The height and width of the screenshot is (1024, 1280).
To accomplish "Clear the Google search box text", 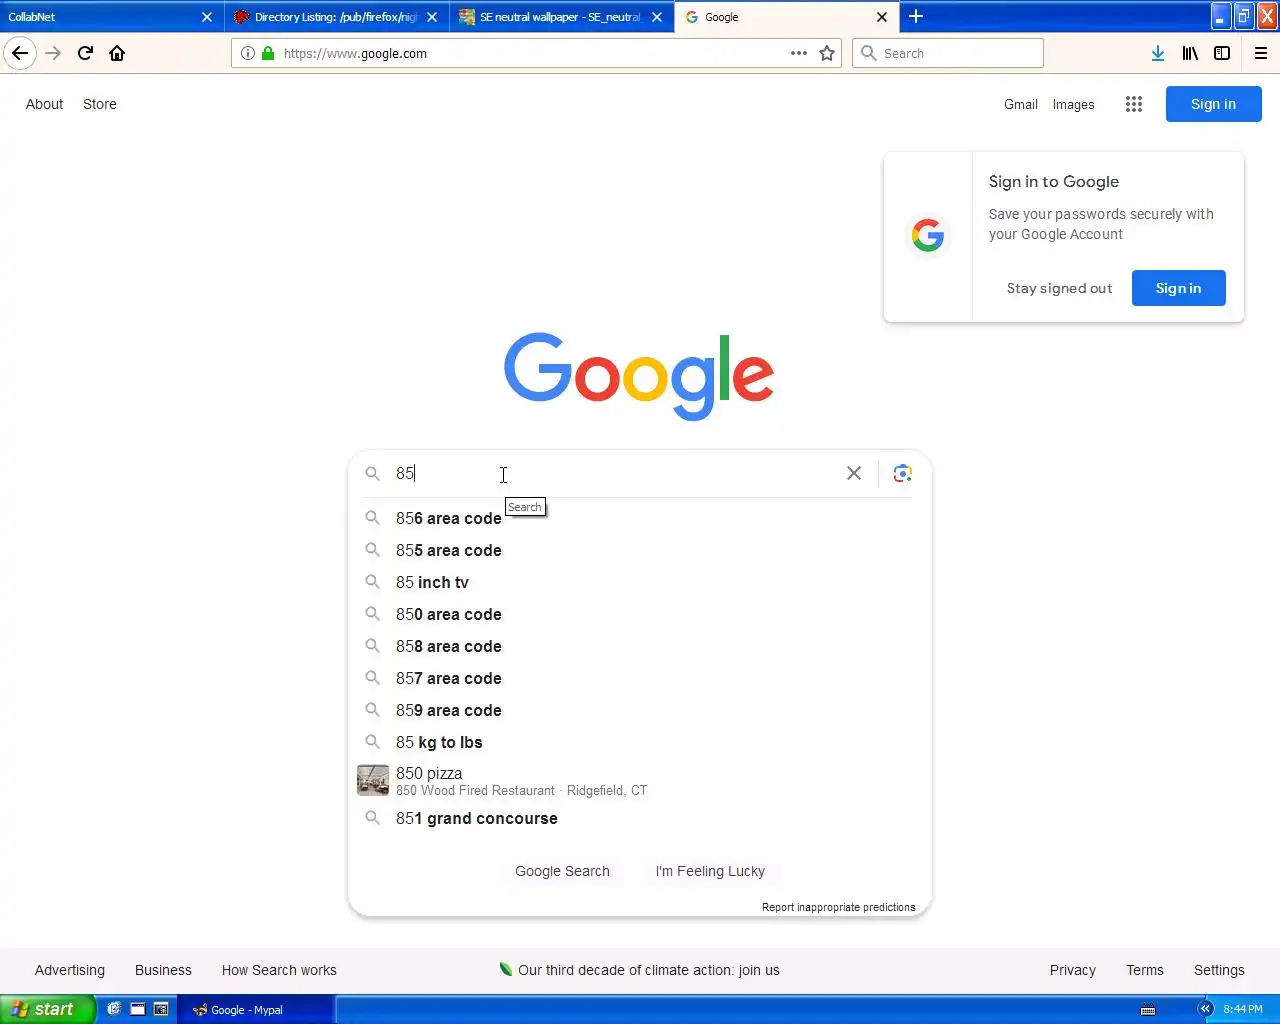I will 854,473.
